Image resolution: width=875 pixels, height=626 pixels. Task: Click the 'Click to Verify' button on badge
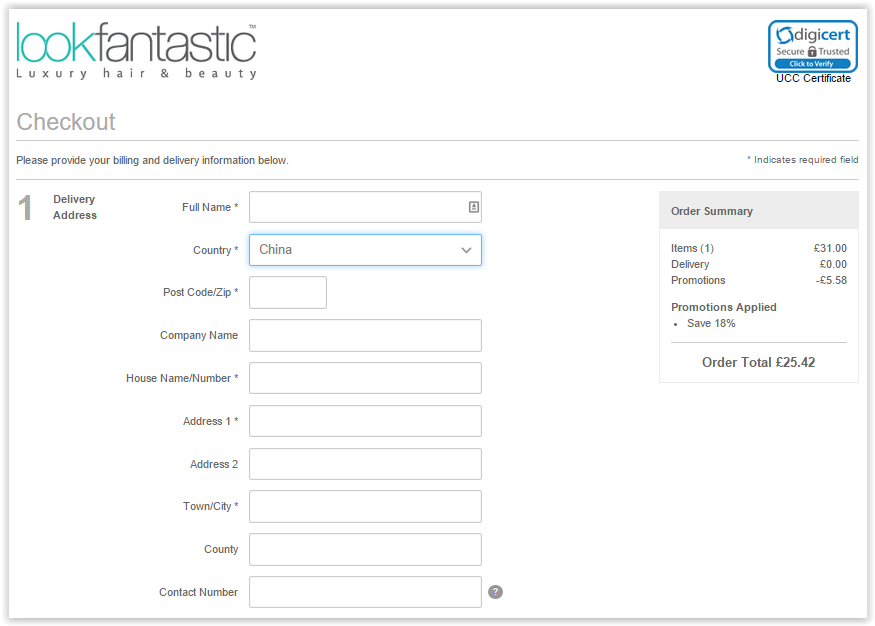[812, 64]
